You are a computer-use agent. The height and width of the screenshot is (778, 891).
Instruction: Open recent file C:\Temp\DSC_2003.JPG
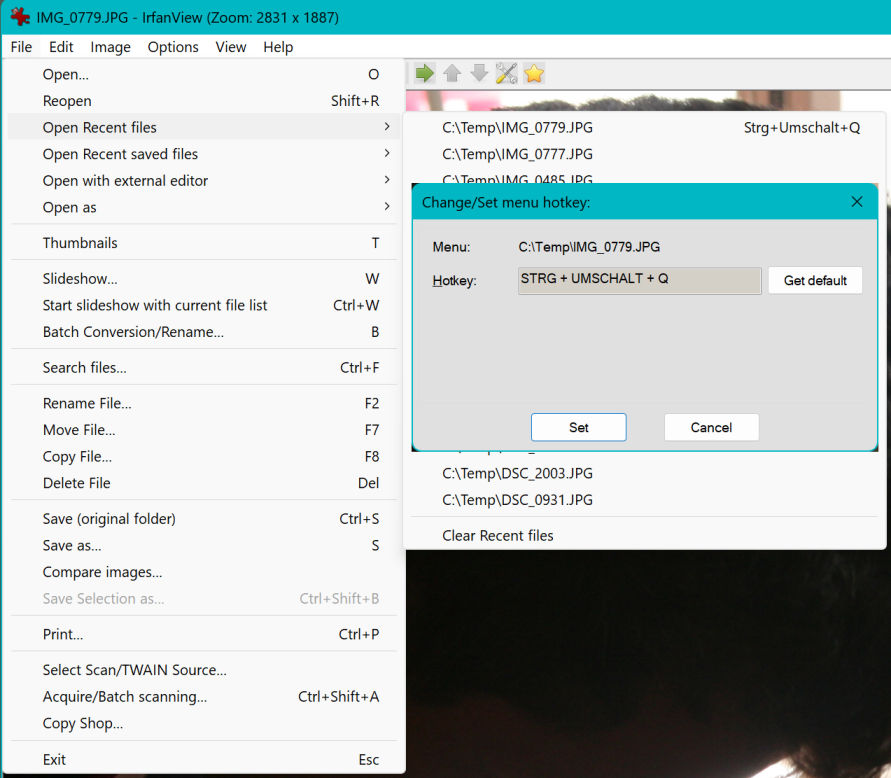[x=517, y=473]
